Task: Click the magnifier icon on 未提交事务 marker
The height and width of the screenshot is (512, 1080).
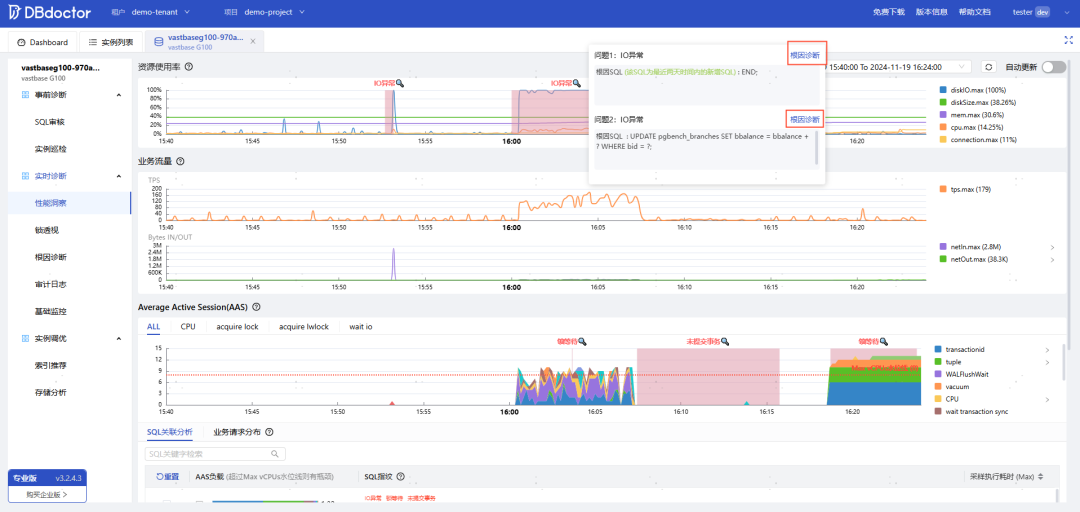Action: pyautogui.click(x=725, y=341)
